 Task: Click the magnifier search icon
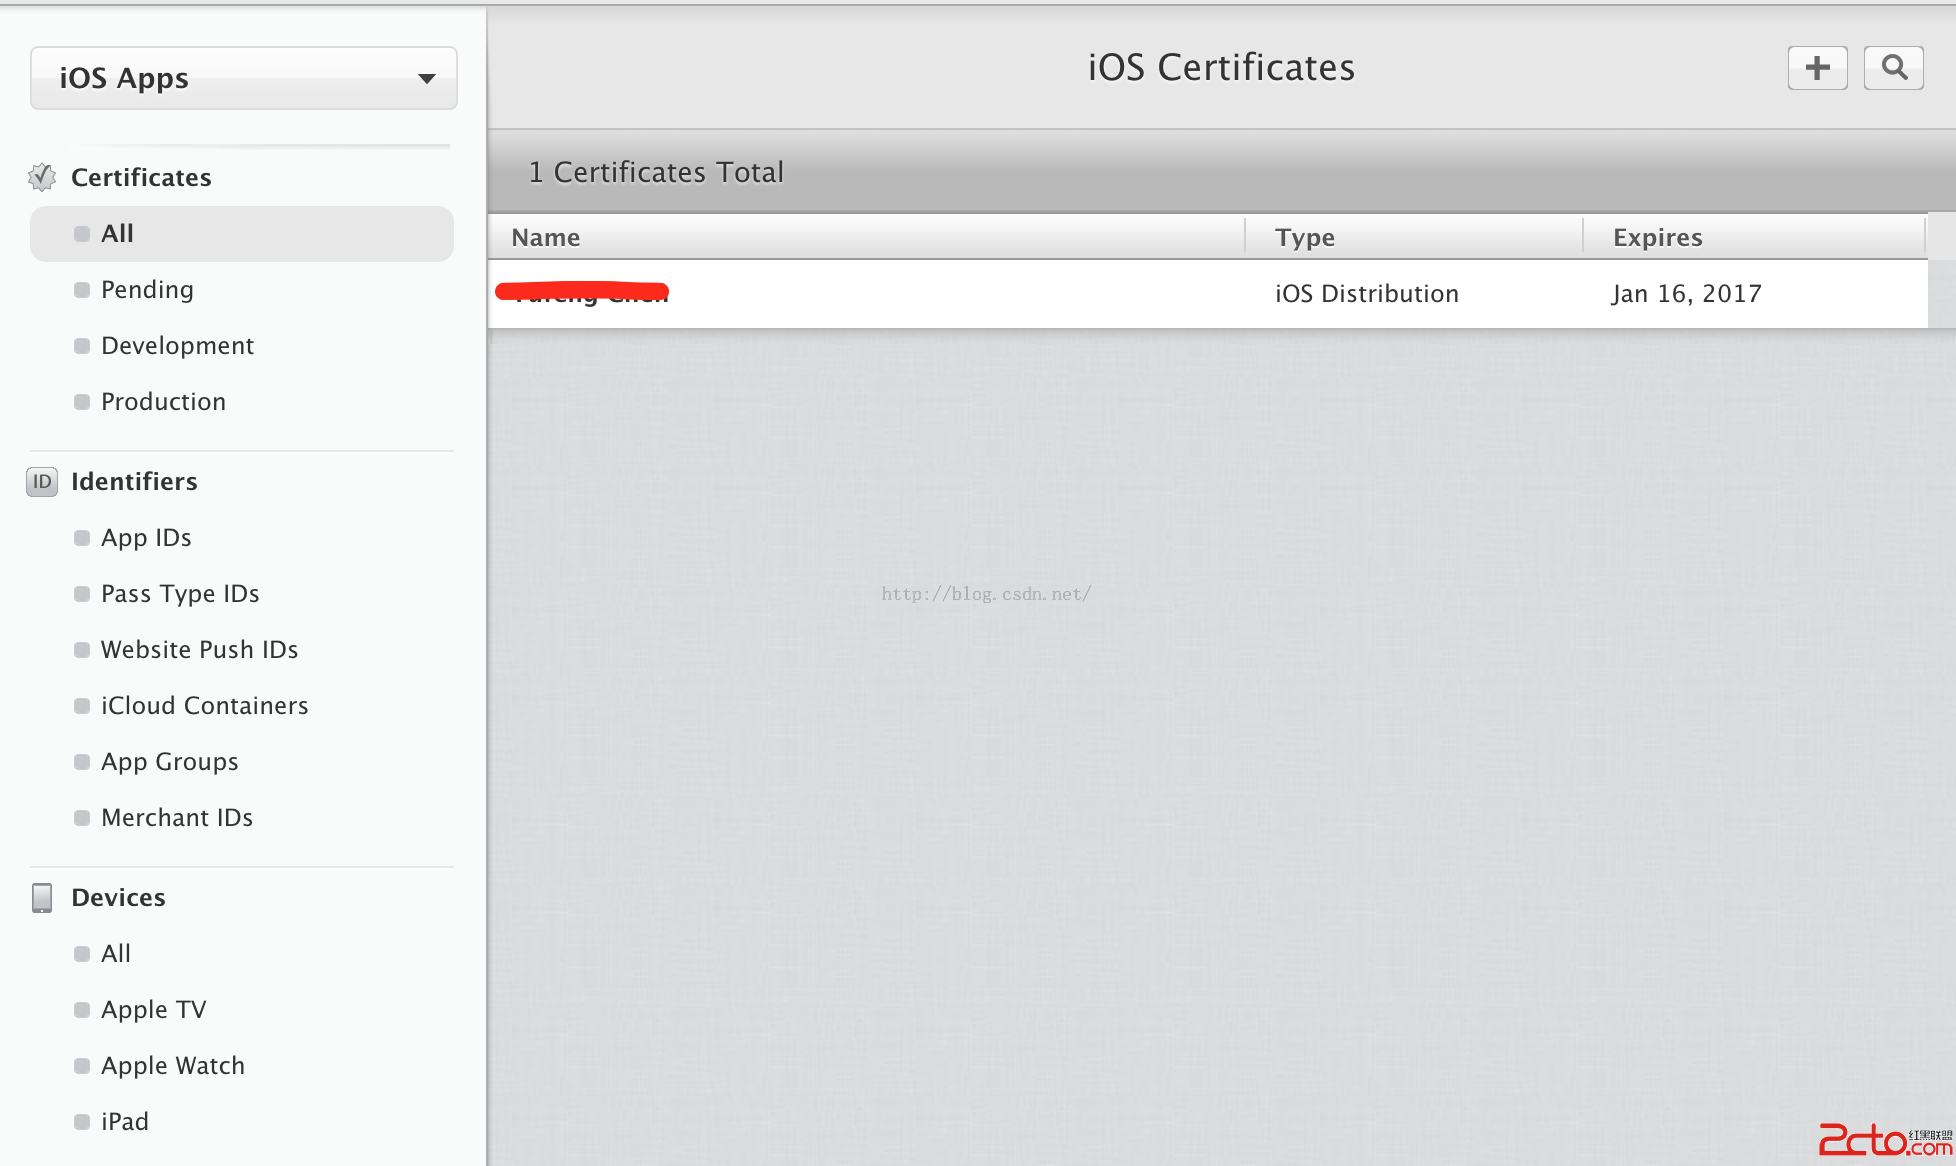pos(1893,68)
